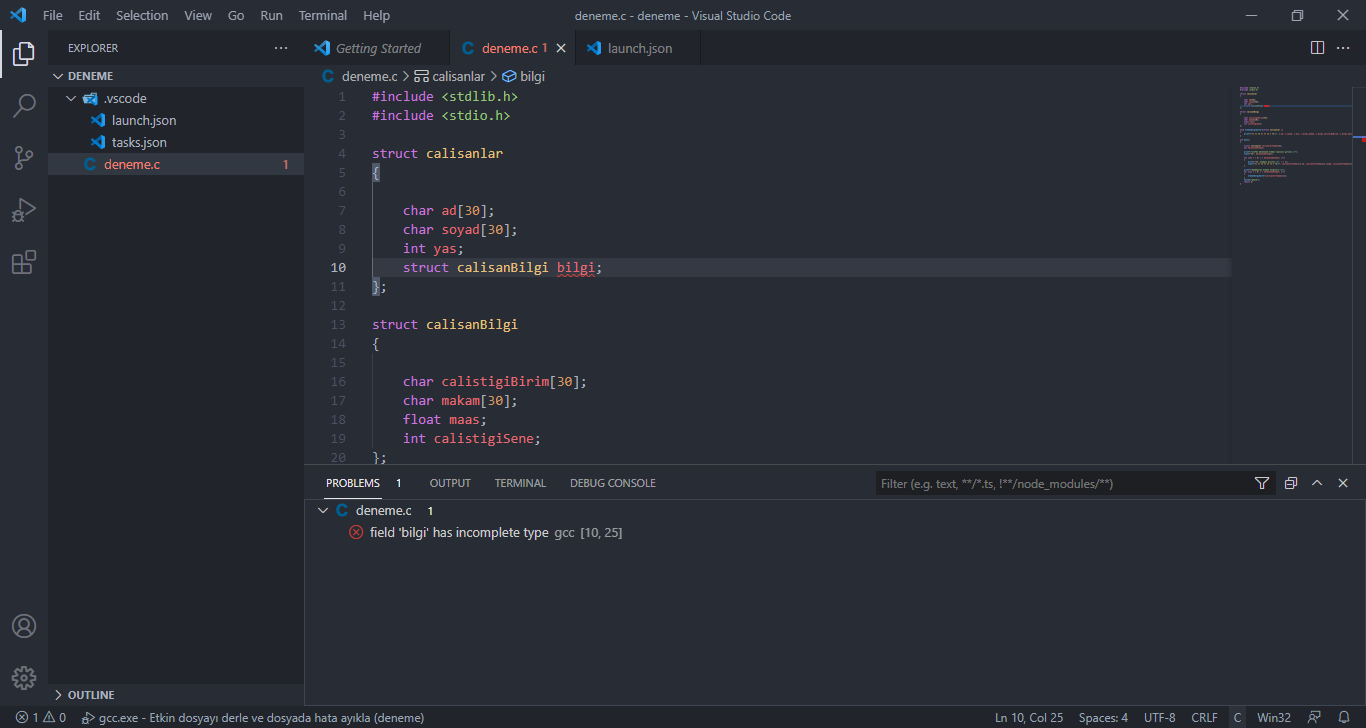This screenshot has height=728, width=1366.
Task: Change the UTF-8 file encoding
Action: [1160, 718]
